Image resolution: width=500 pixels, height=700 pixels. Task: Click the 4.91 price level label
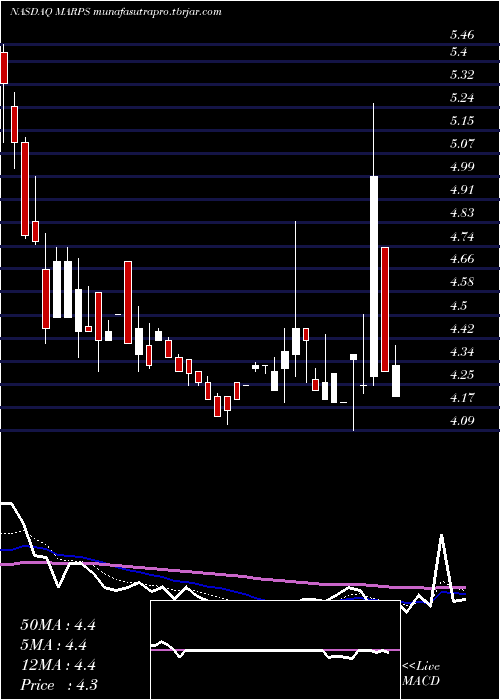click(x=462, y=190)
